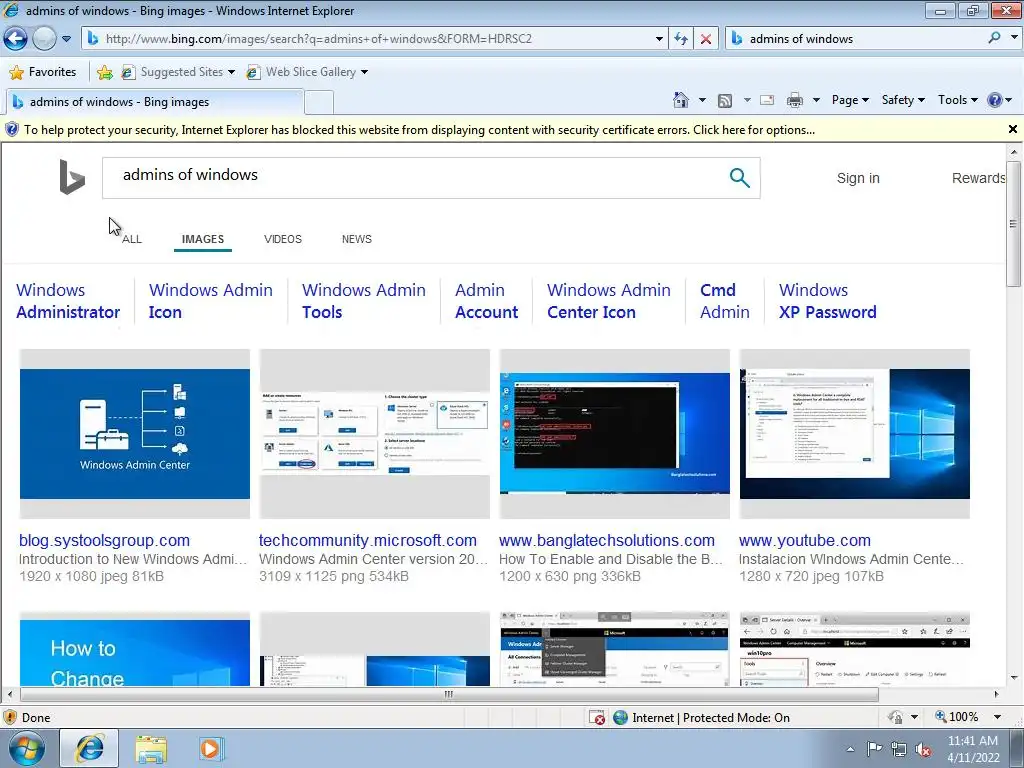Open the Safety menu
The width and height of the screenshot is (1024, 768).
coord(903,100)
